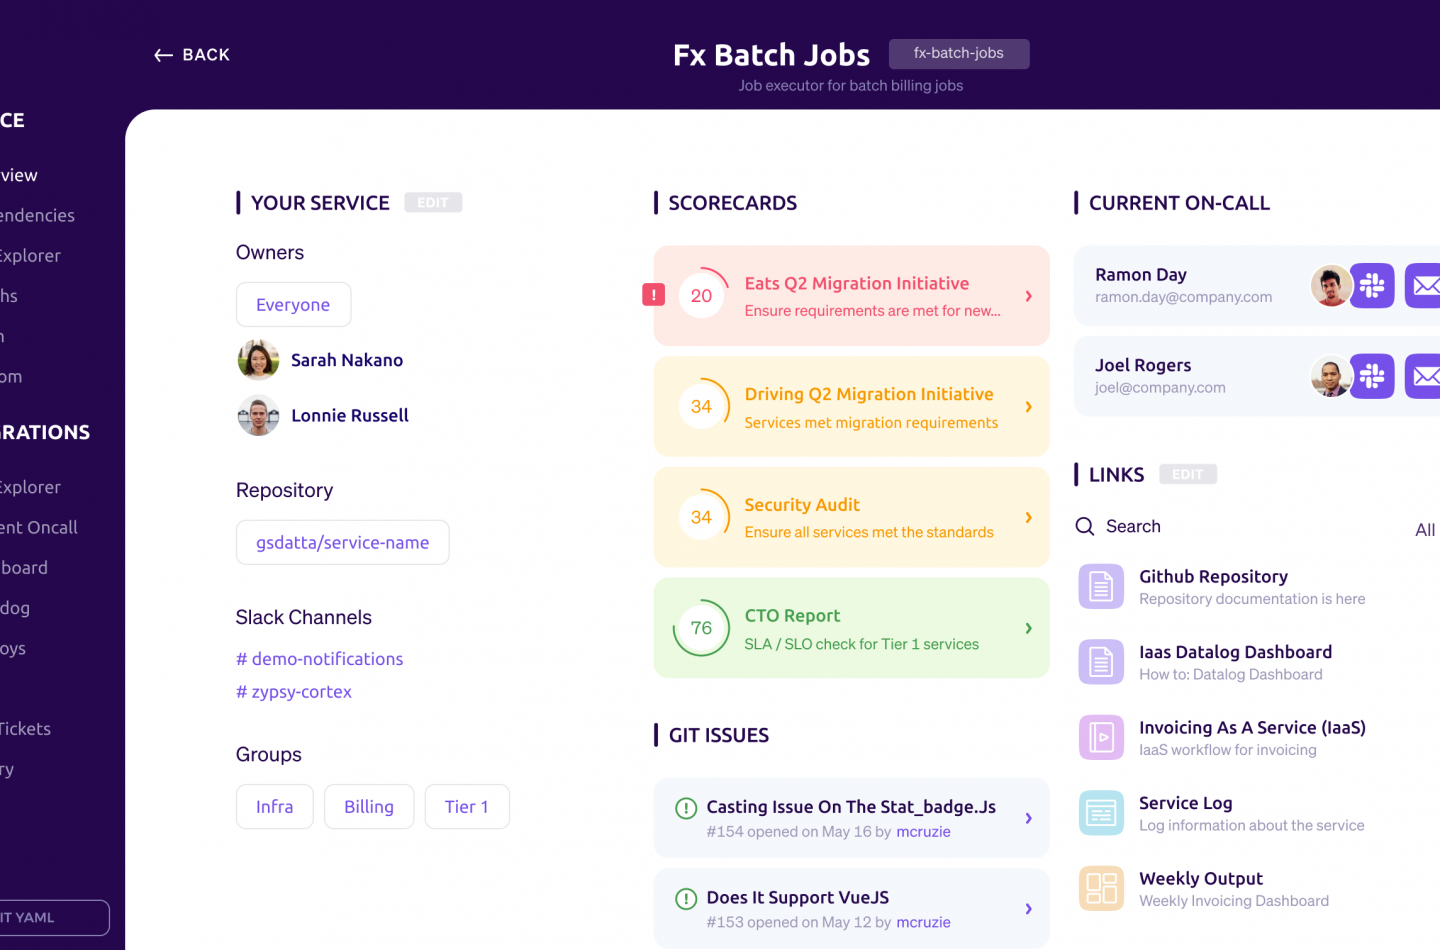Select the Tier 1 group tag

pyautogui.click(x=467, y=807)
